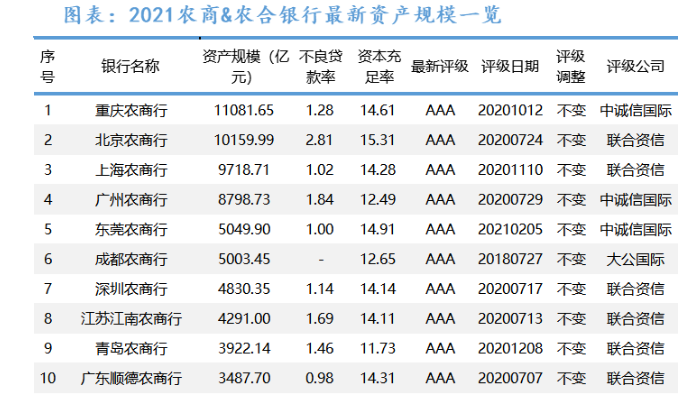Viewport: 698px width, 397px height.
Task: Click rating date 20201208
Action: (510, 348)
